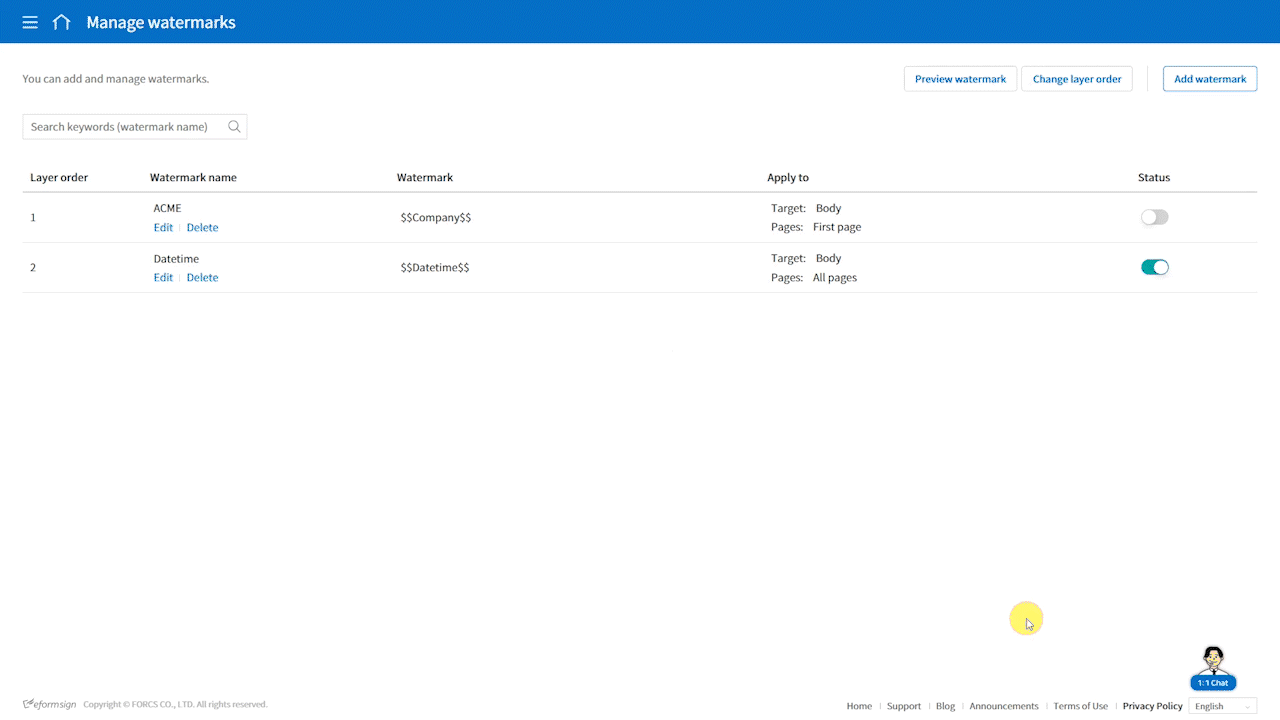The image size is (1280, 720).
Task: Delete the ACME watermark
Action: (202, 228)
